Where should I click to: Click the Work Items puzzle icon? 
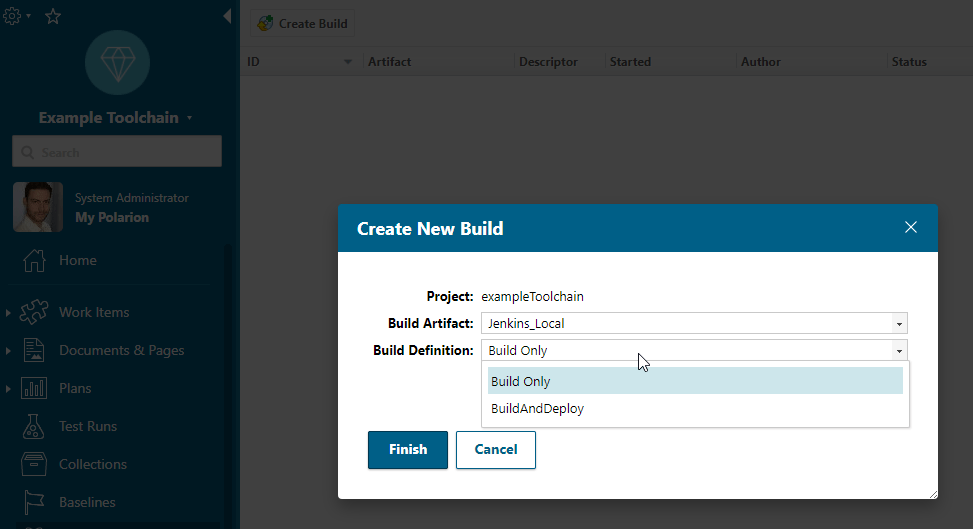point(34,312)
